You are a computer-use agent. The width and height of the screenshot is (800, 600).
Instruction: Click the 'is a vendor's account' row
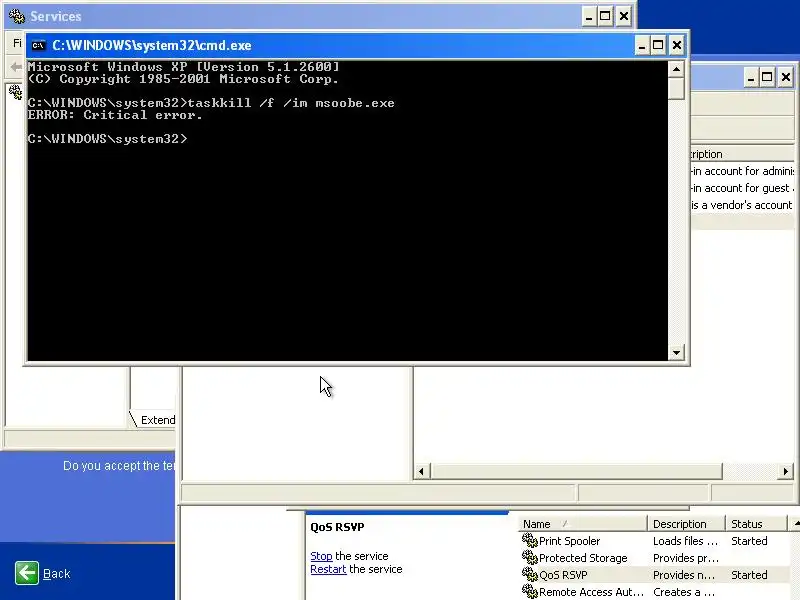pos(742,205)
